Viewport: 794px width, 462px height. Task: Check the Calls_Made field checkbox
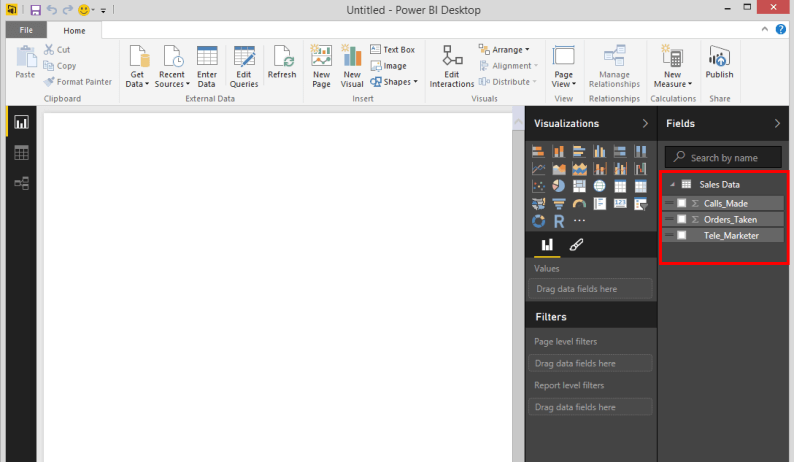point(682,203)
